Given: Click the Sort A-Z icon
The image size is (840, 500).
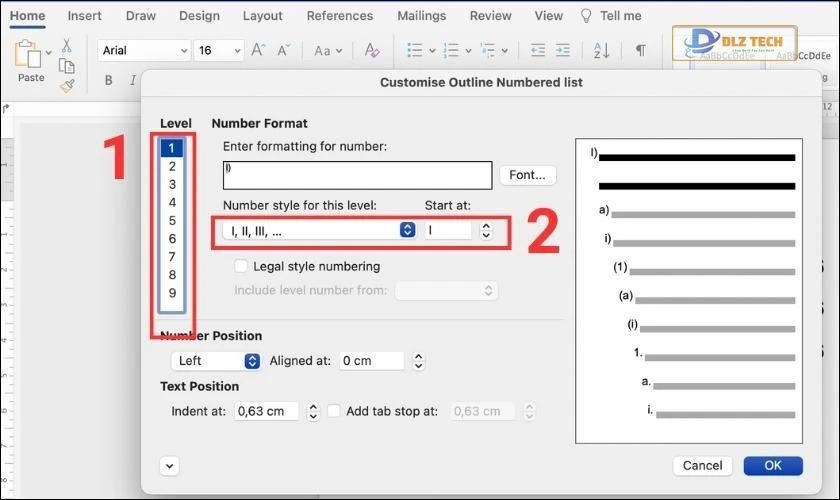Looking at the screenshot, I should pyautogui.click(x=601, y=51).
